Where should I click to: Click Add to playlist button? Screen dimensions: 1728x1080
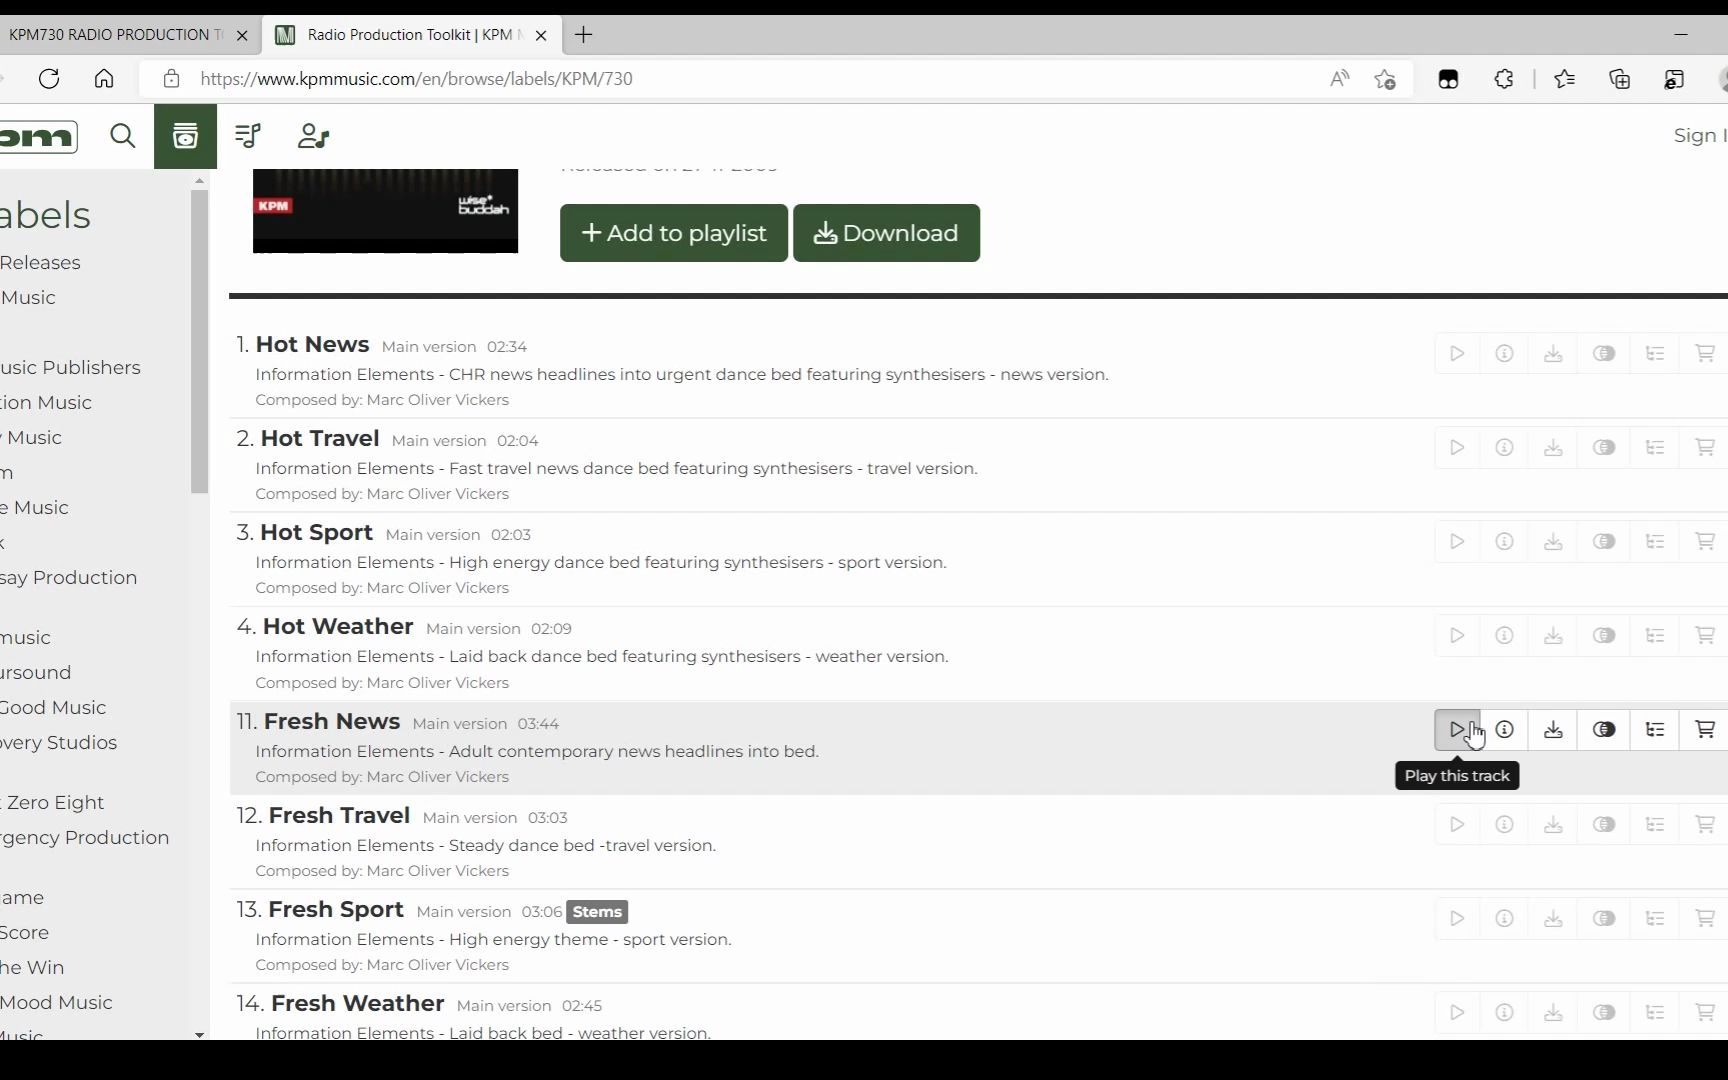(674, 233)
